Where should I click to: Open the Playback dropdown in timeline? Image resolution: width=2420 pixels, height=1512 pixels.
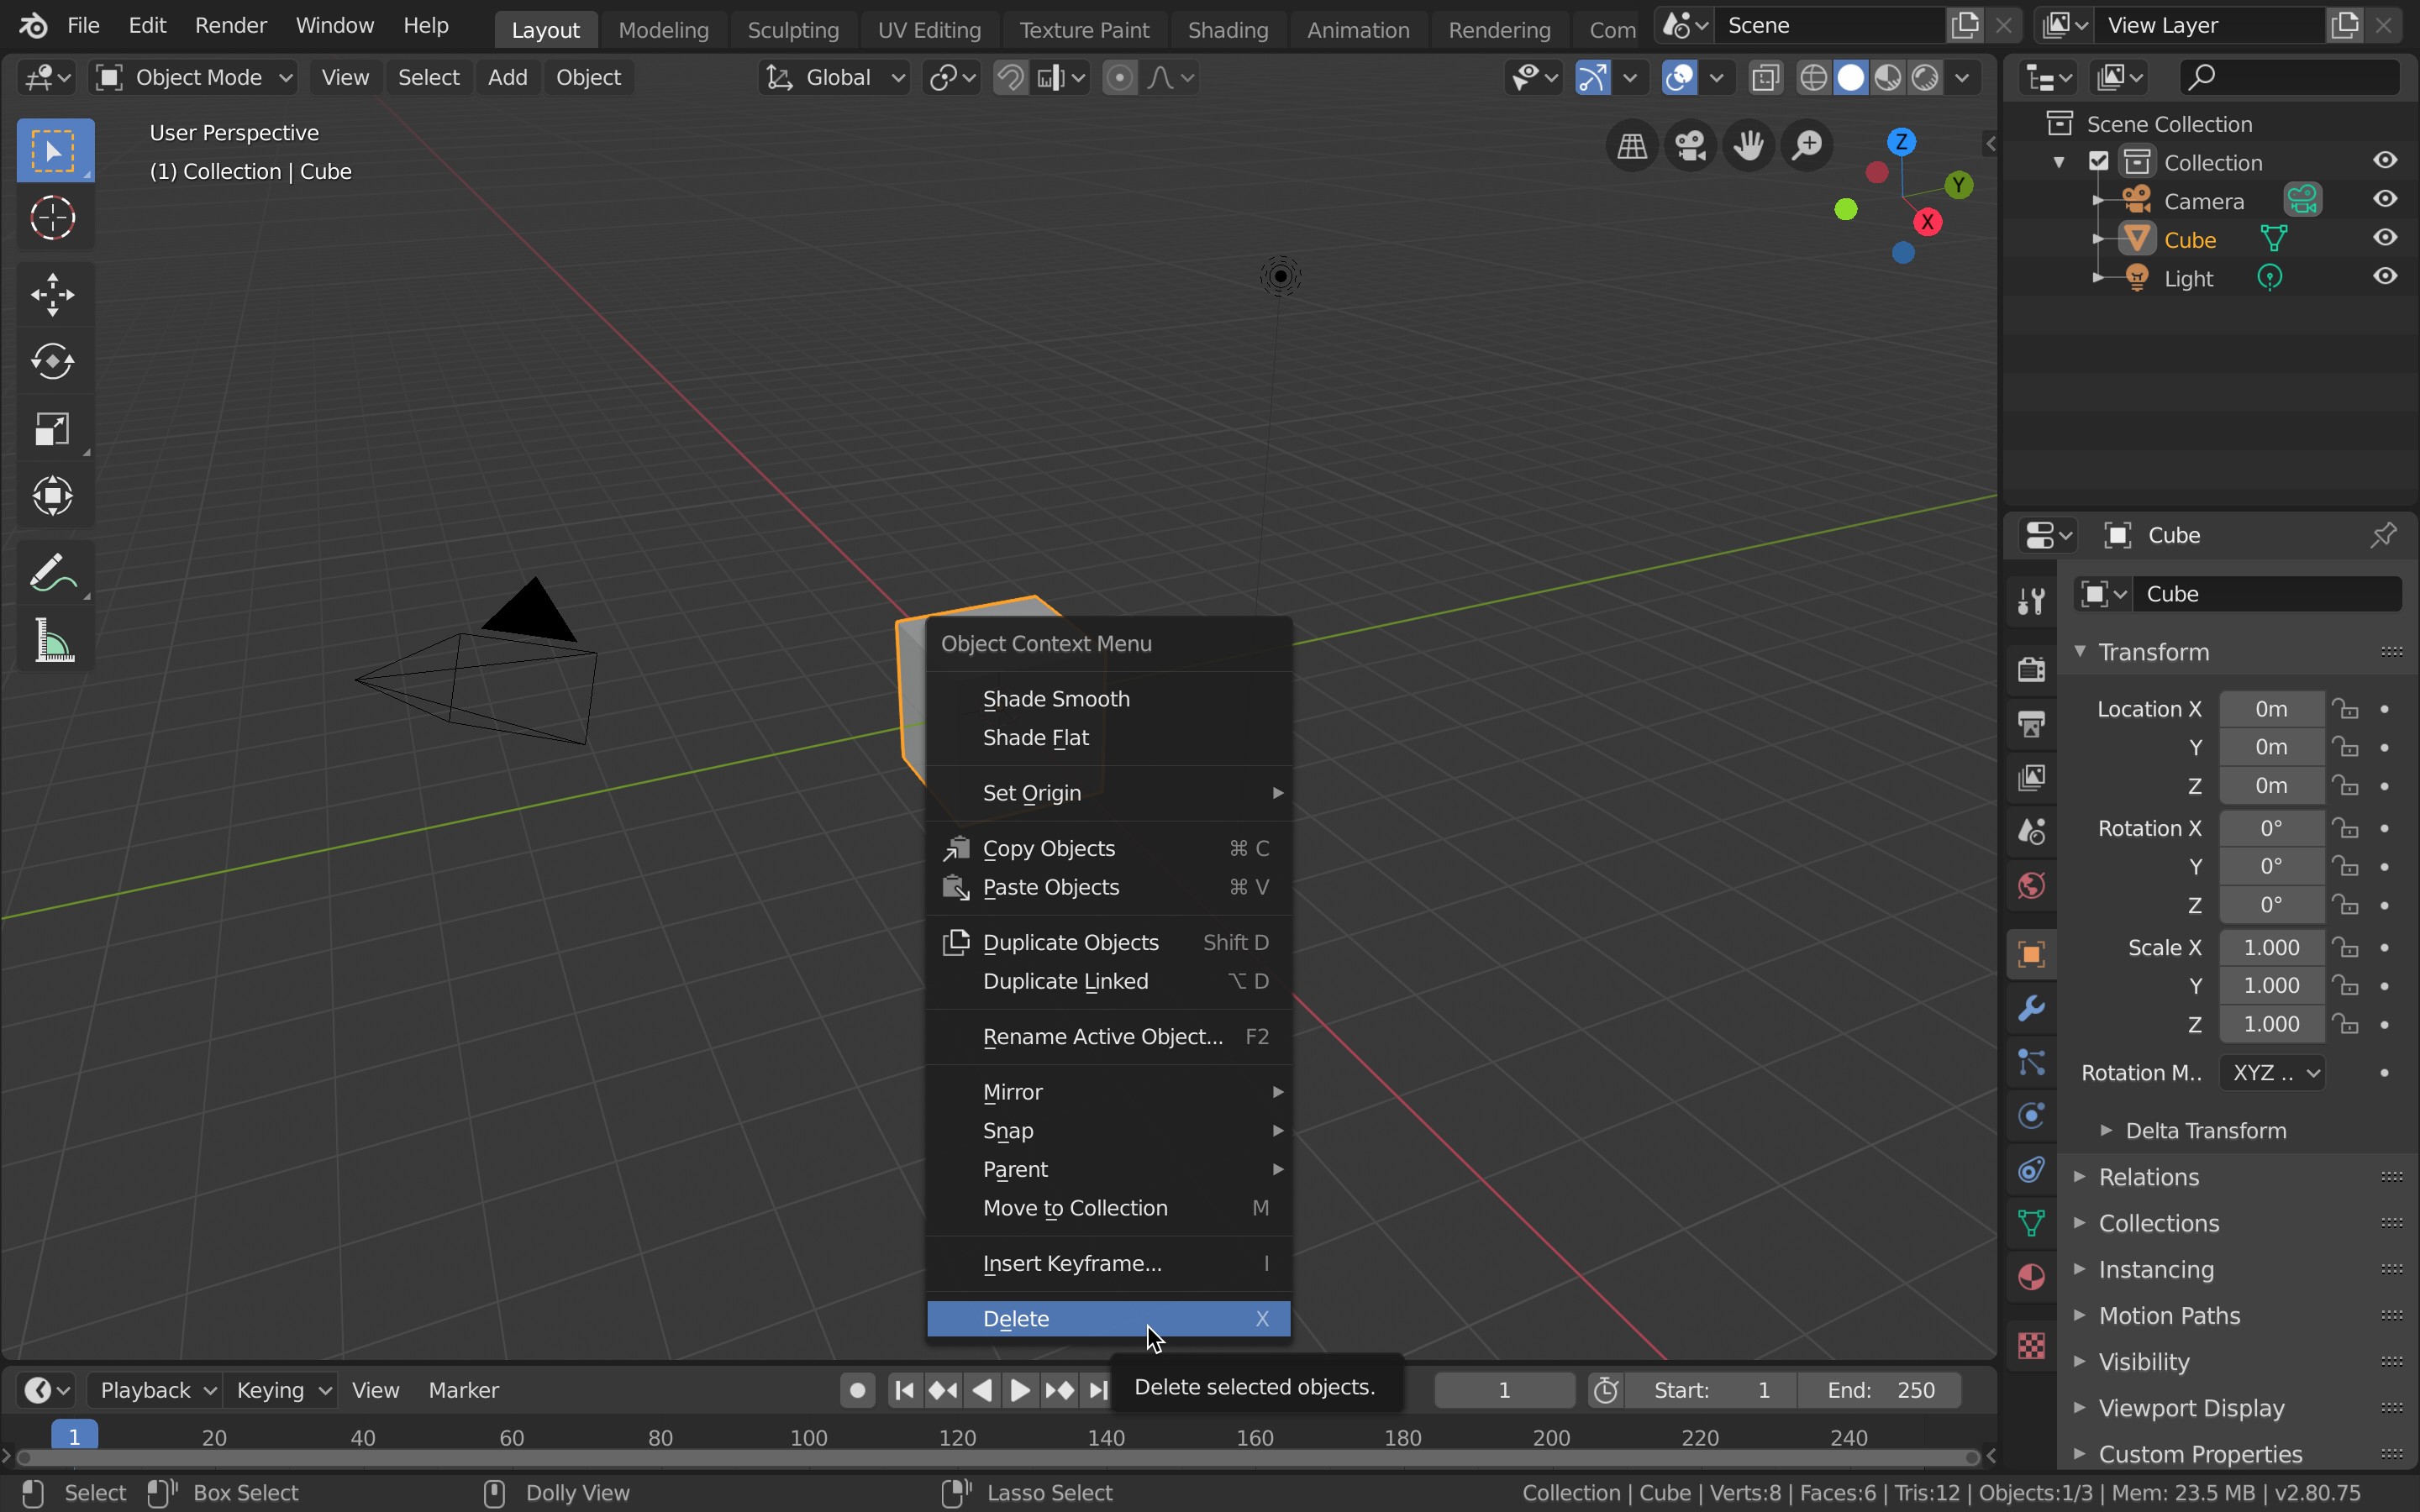156,1390
